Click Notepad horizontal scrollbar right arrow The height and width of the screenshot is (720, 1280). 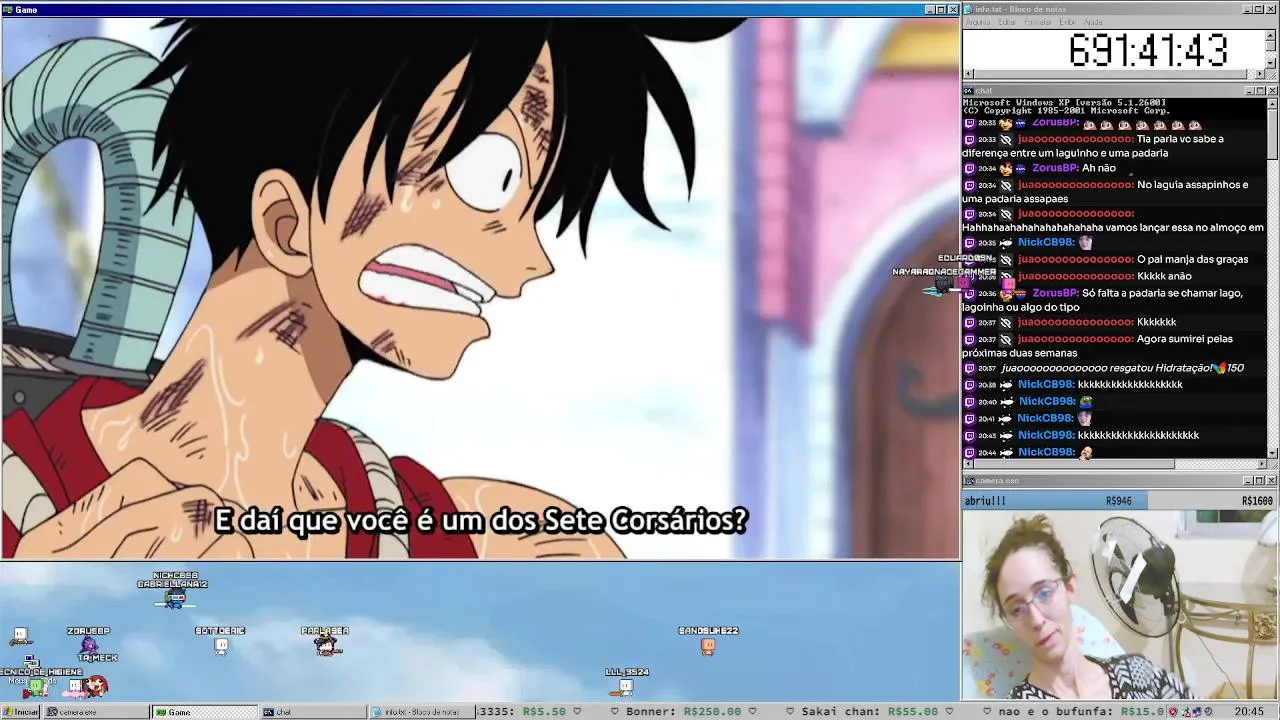tap(1260, 74)
